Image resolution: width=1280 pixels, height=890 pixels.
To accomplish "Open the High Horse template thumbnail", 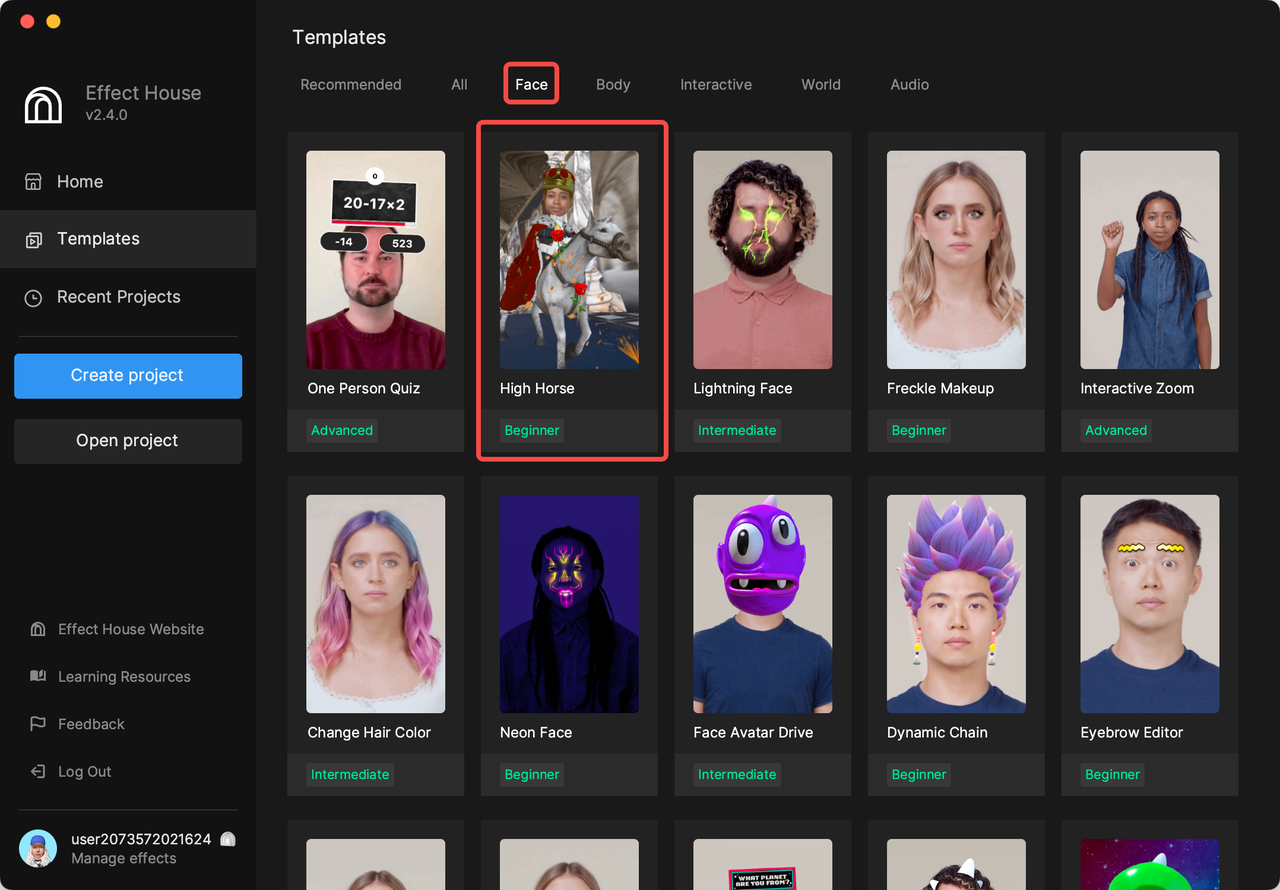I will point(569,260).
